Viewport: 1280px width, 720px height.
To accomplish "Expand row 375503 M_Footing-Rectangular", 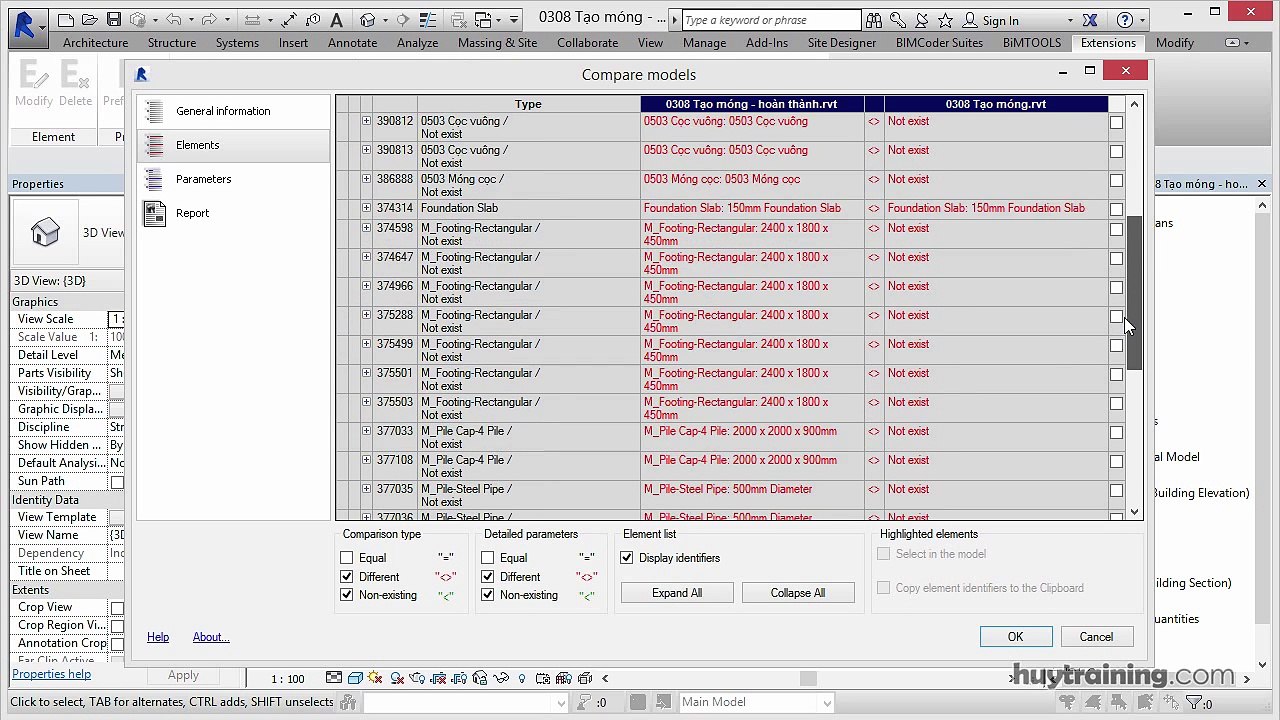I will point(366,402).
